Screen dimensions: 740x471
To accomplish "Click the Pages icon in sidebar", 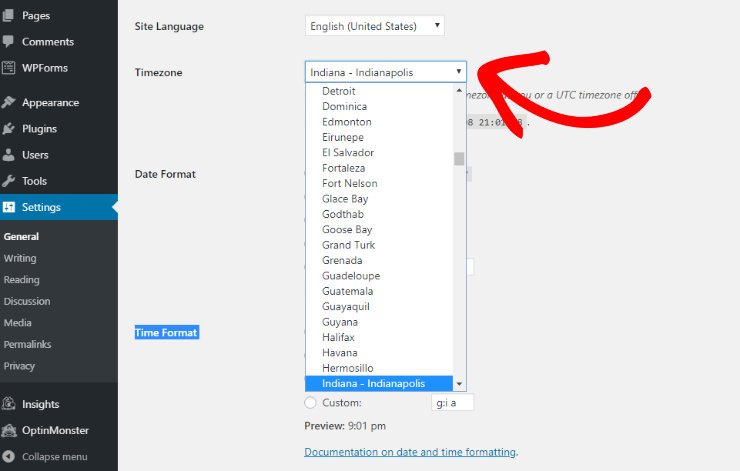I will 9,16.
